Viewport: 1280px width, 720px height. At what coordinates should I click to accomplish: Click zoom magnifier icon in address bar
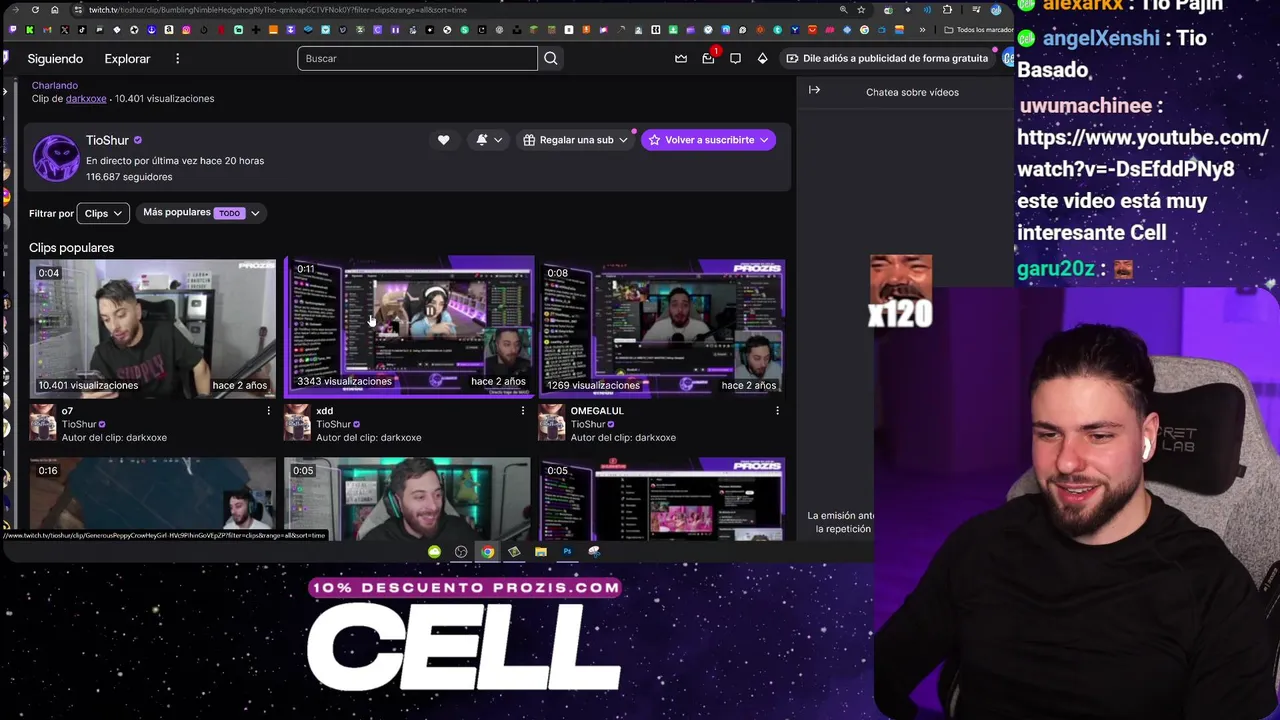pyautogui.click(x=843, y=10)
